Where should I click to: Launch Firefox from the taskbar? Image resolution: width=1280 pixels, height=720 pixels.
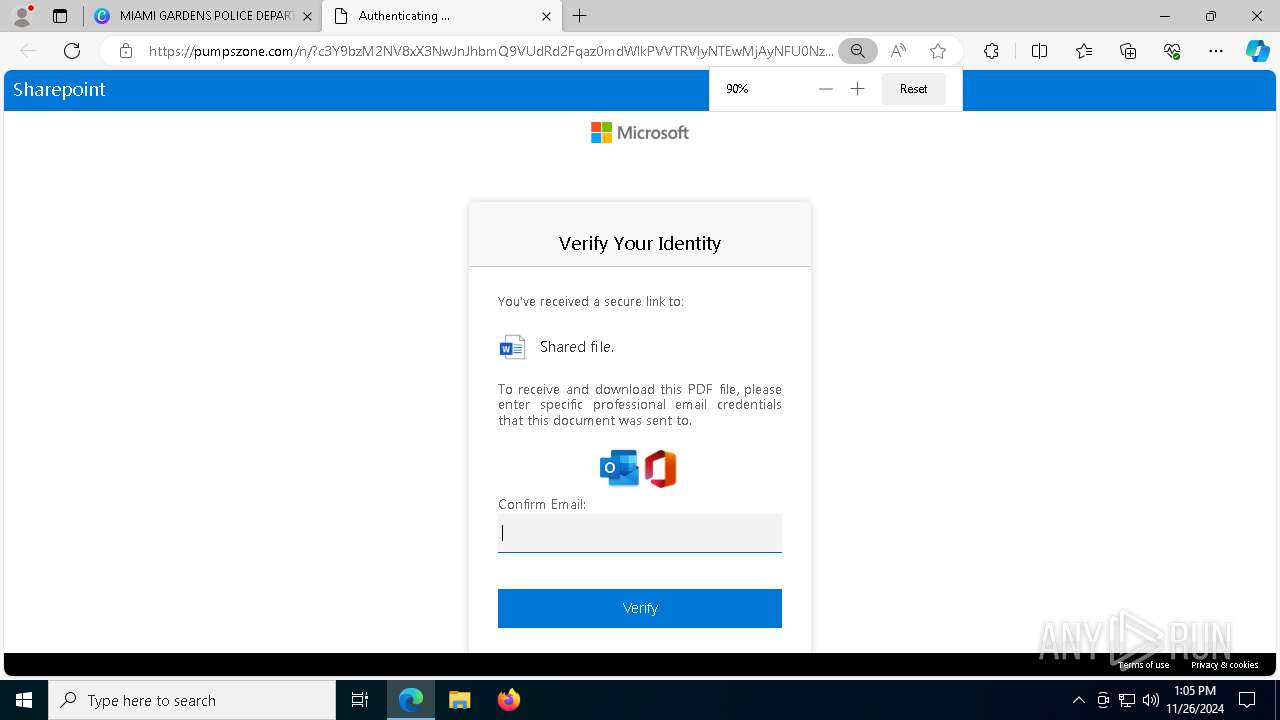click(508, 700)
